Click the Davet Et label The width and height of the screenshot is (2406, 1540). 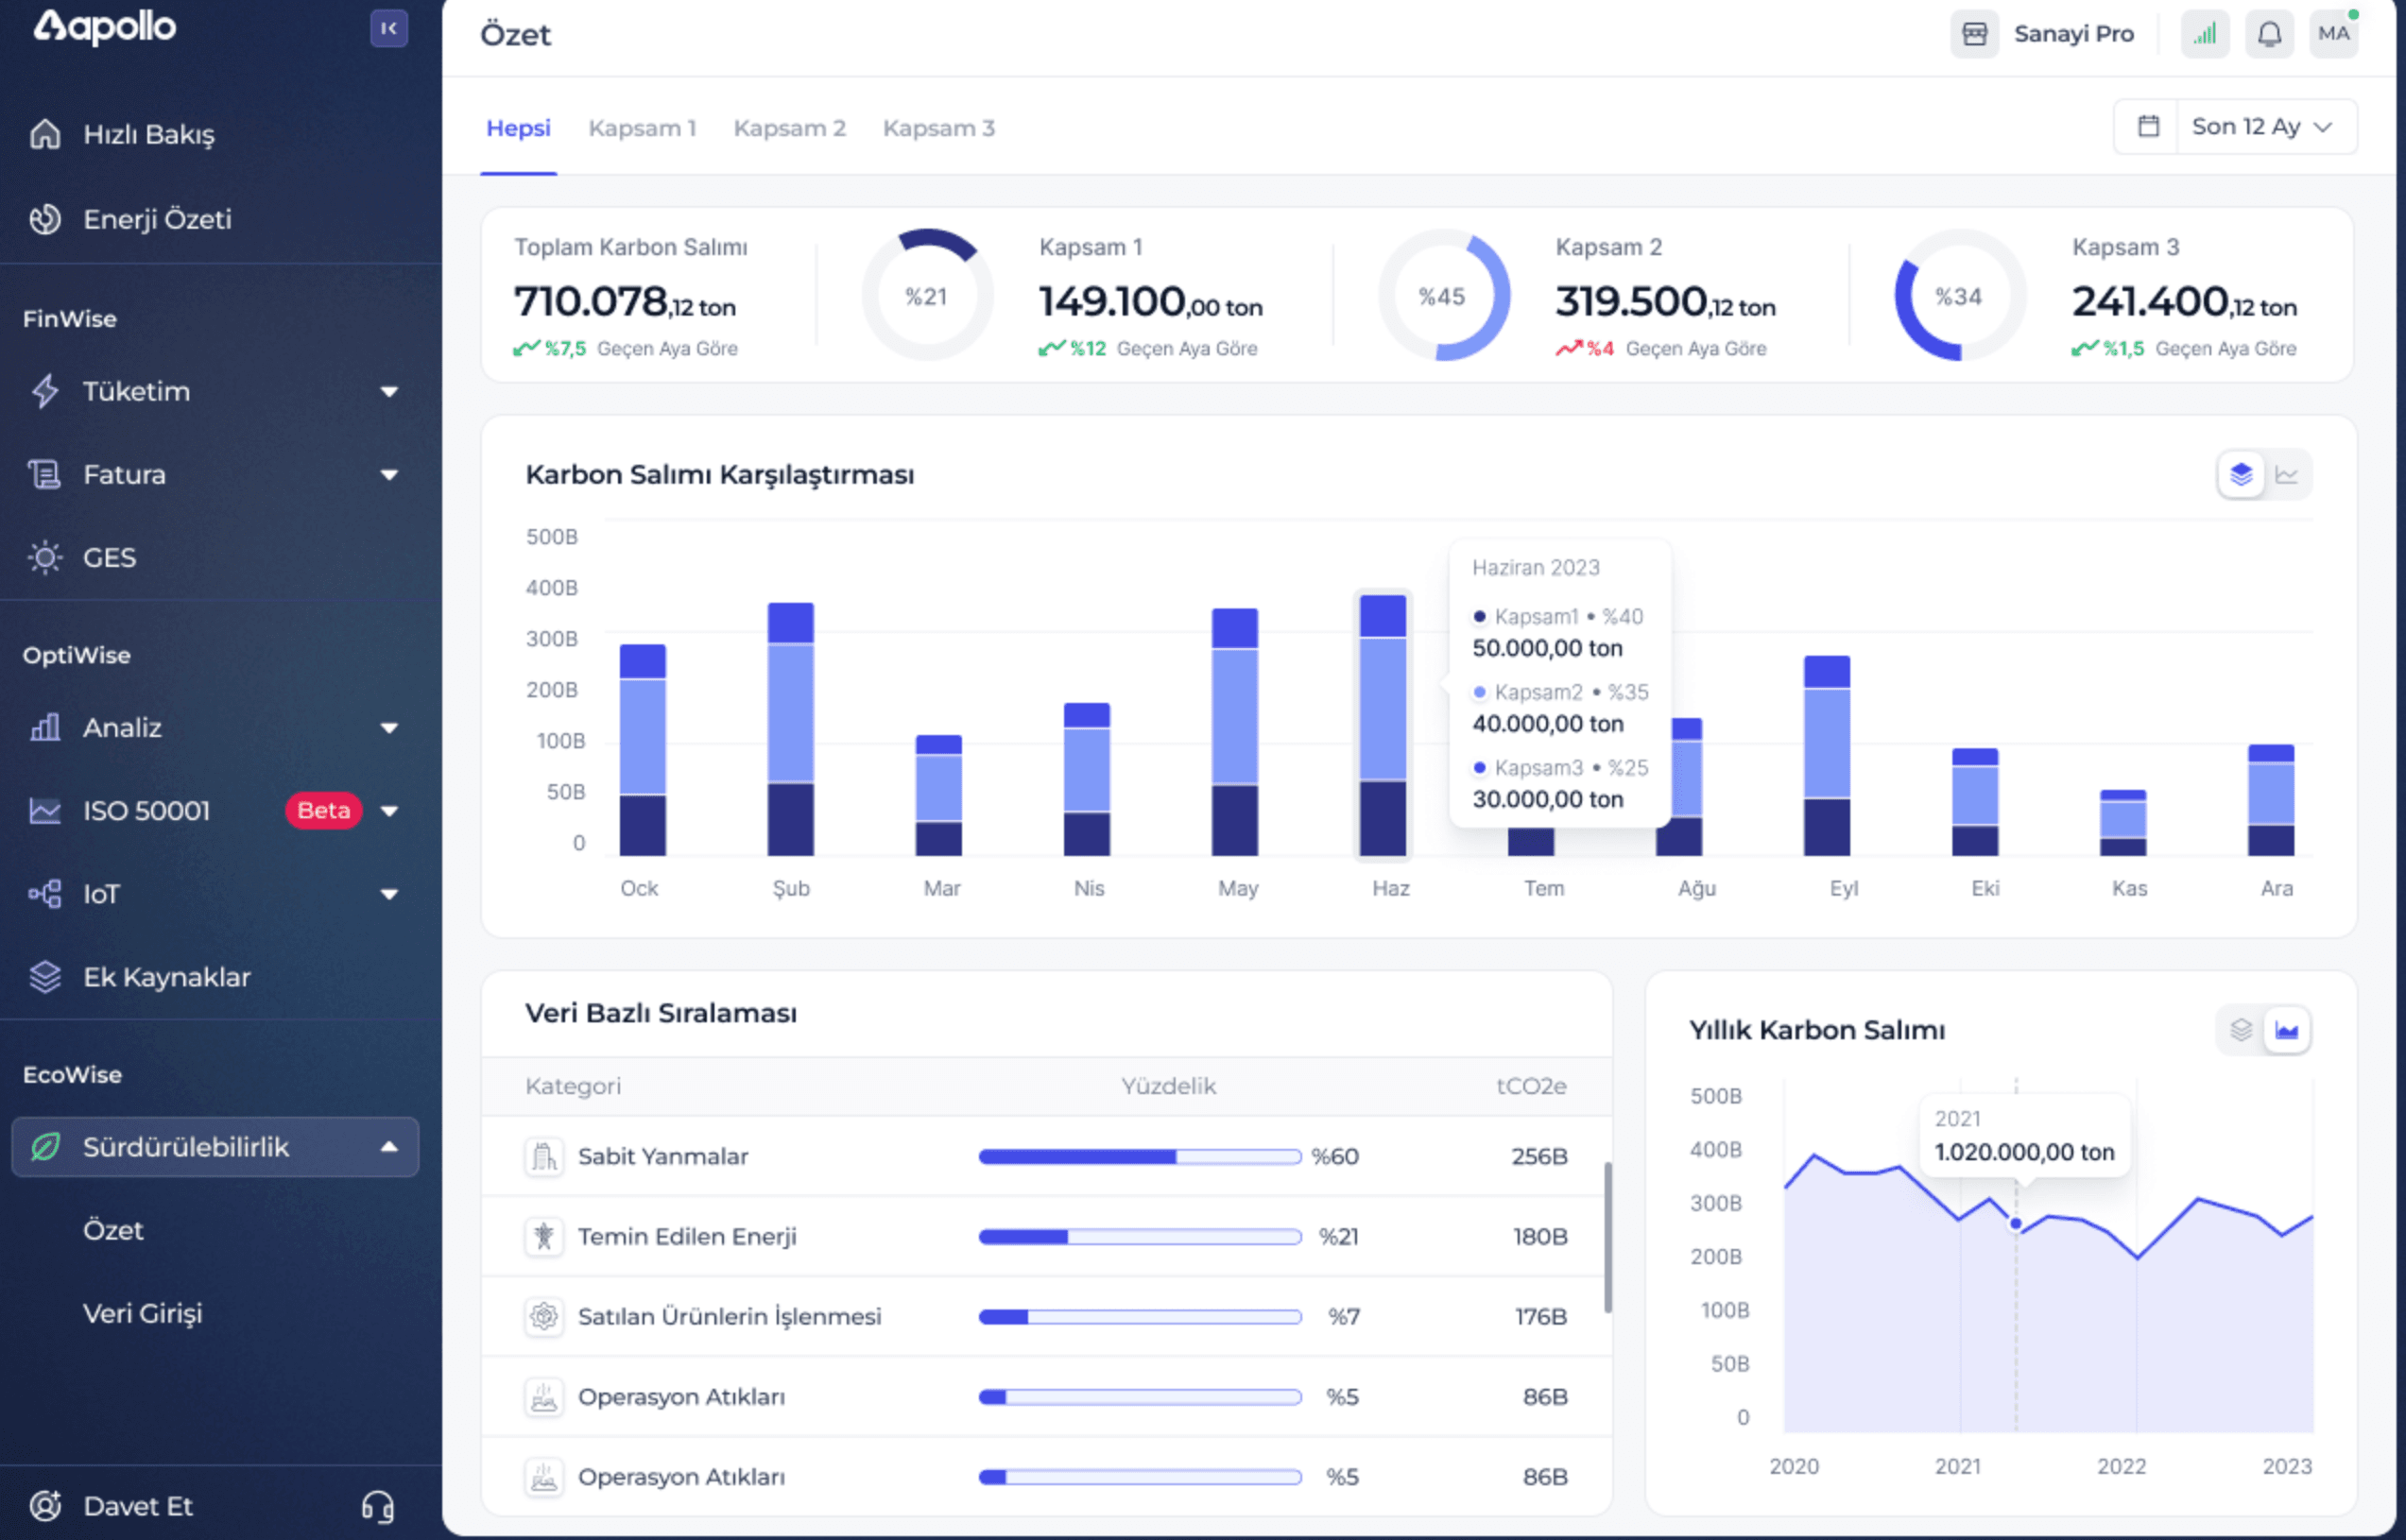click(138, 1506)
